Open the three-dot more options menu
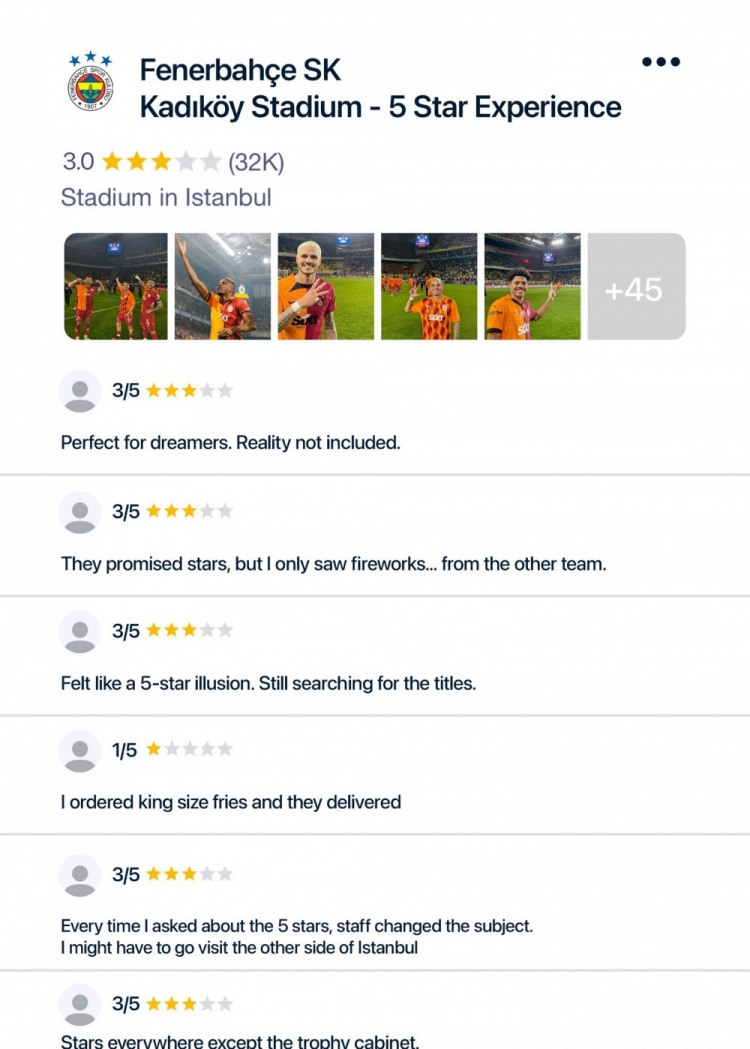 660,62
